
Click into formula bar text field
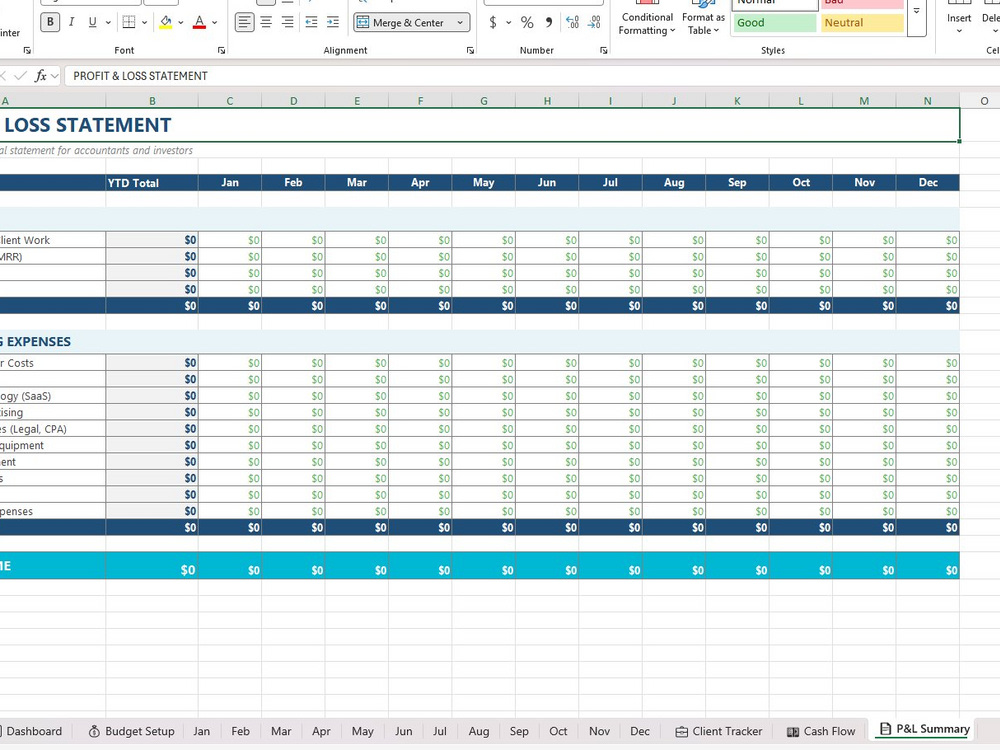point(533,76)
